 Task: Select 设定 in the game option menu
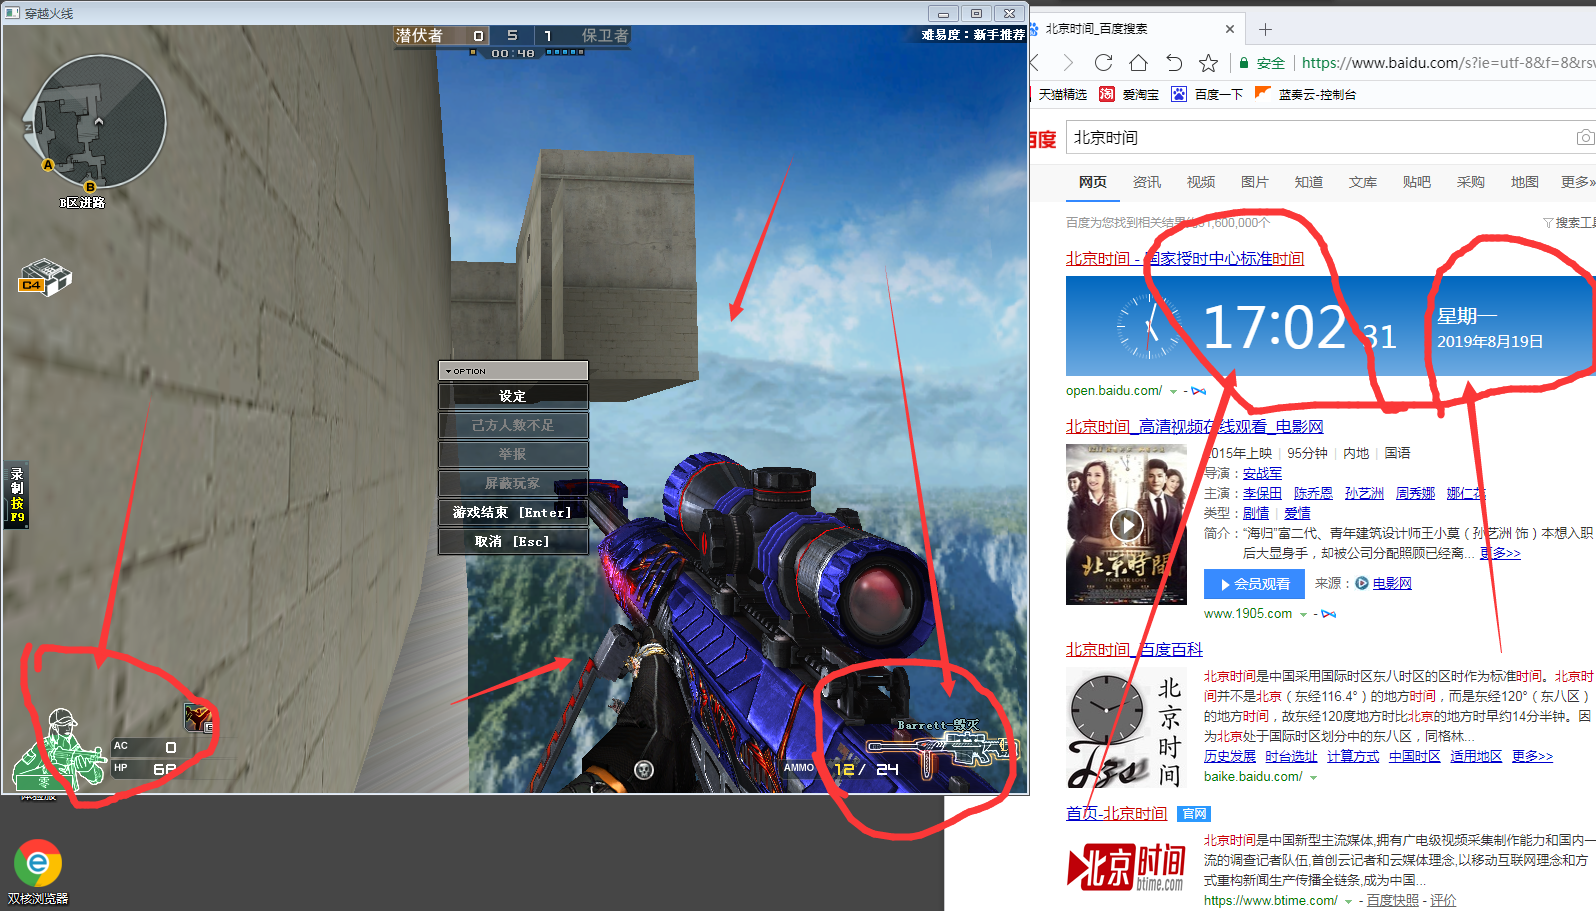coord(513,396)
